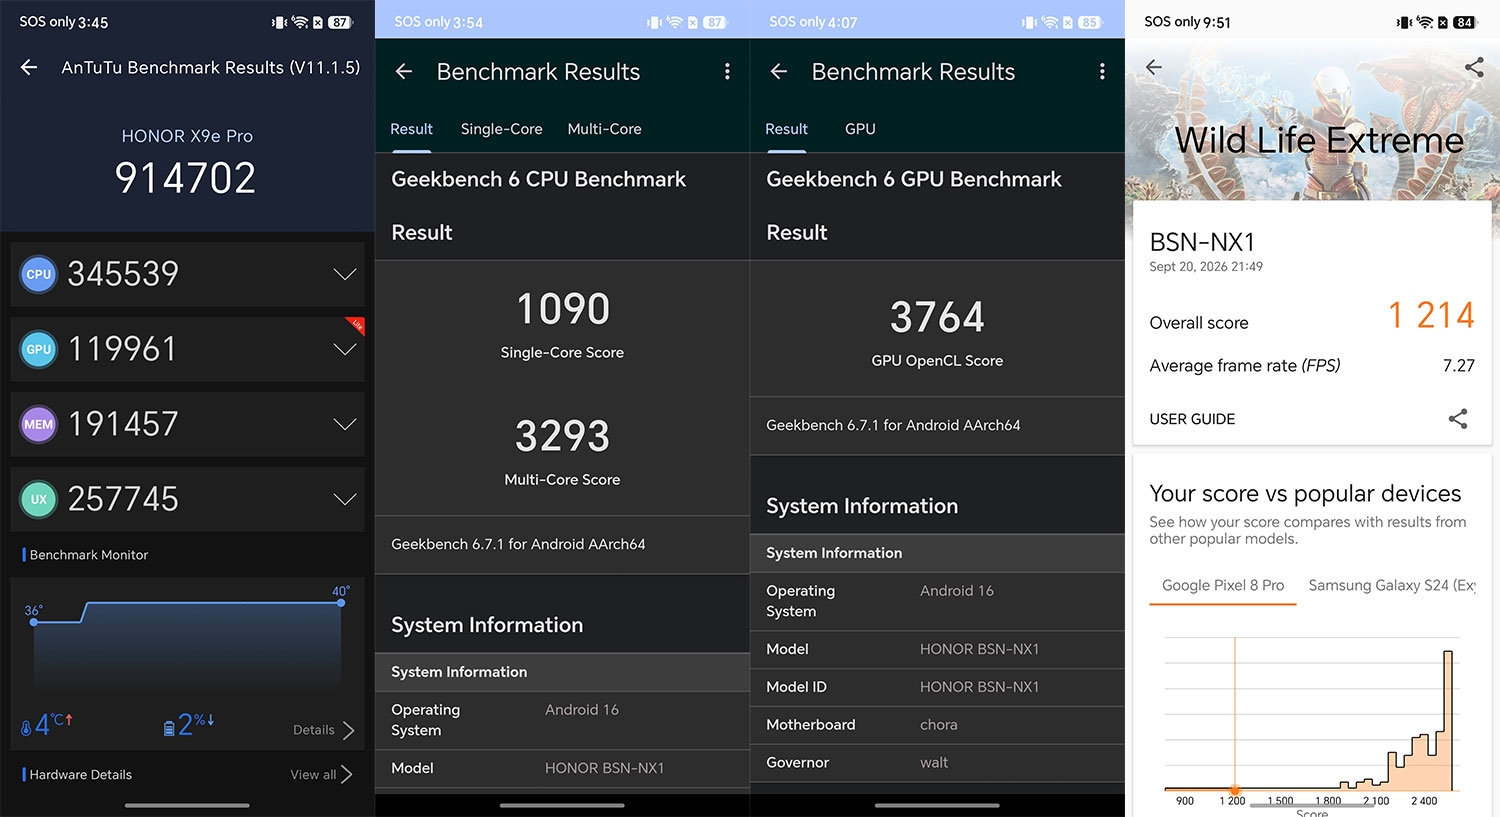Click the Model row on Geekbench CPU screen
1500x817 pixels.
pos(563,768)
